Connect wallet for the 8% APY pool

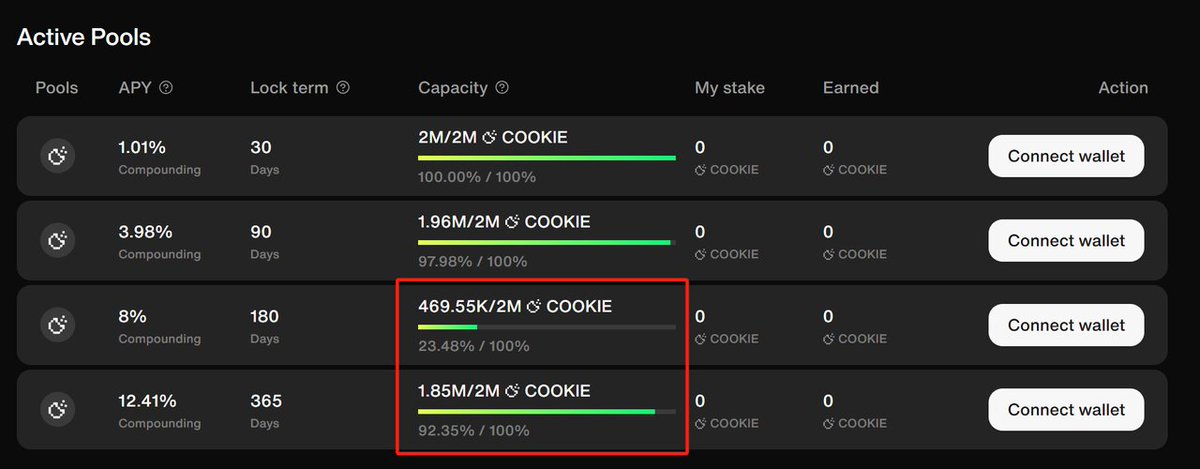point(1066,325)
